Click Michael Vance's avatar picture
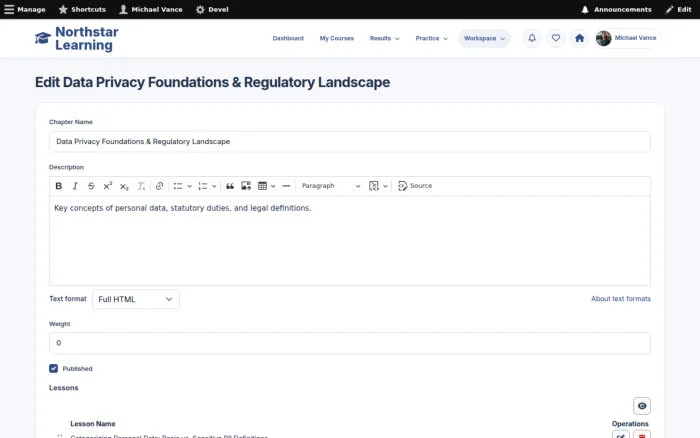The image size is (700, 438). (604, 38)
